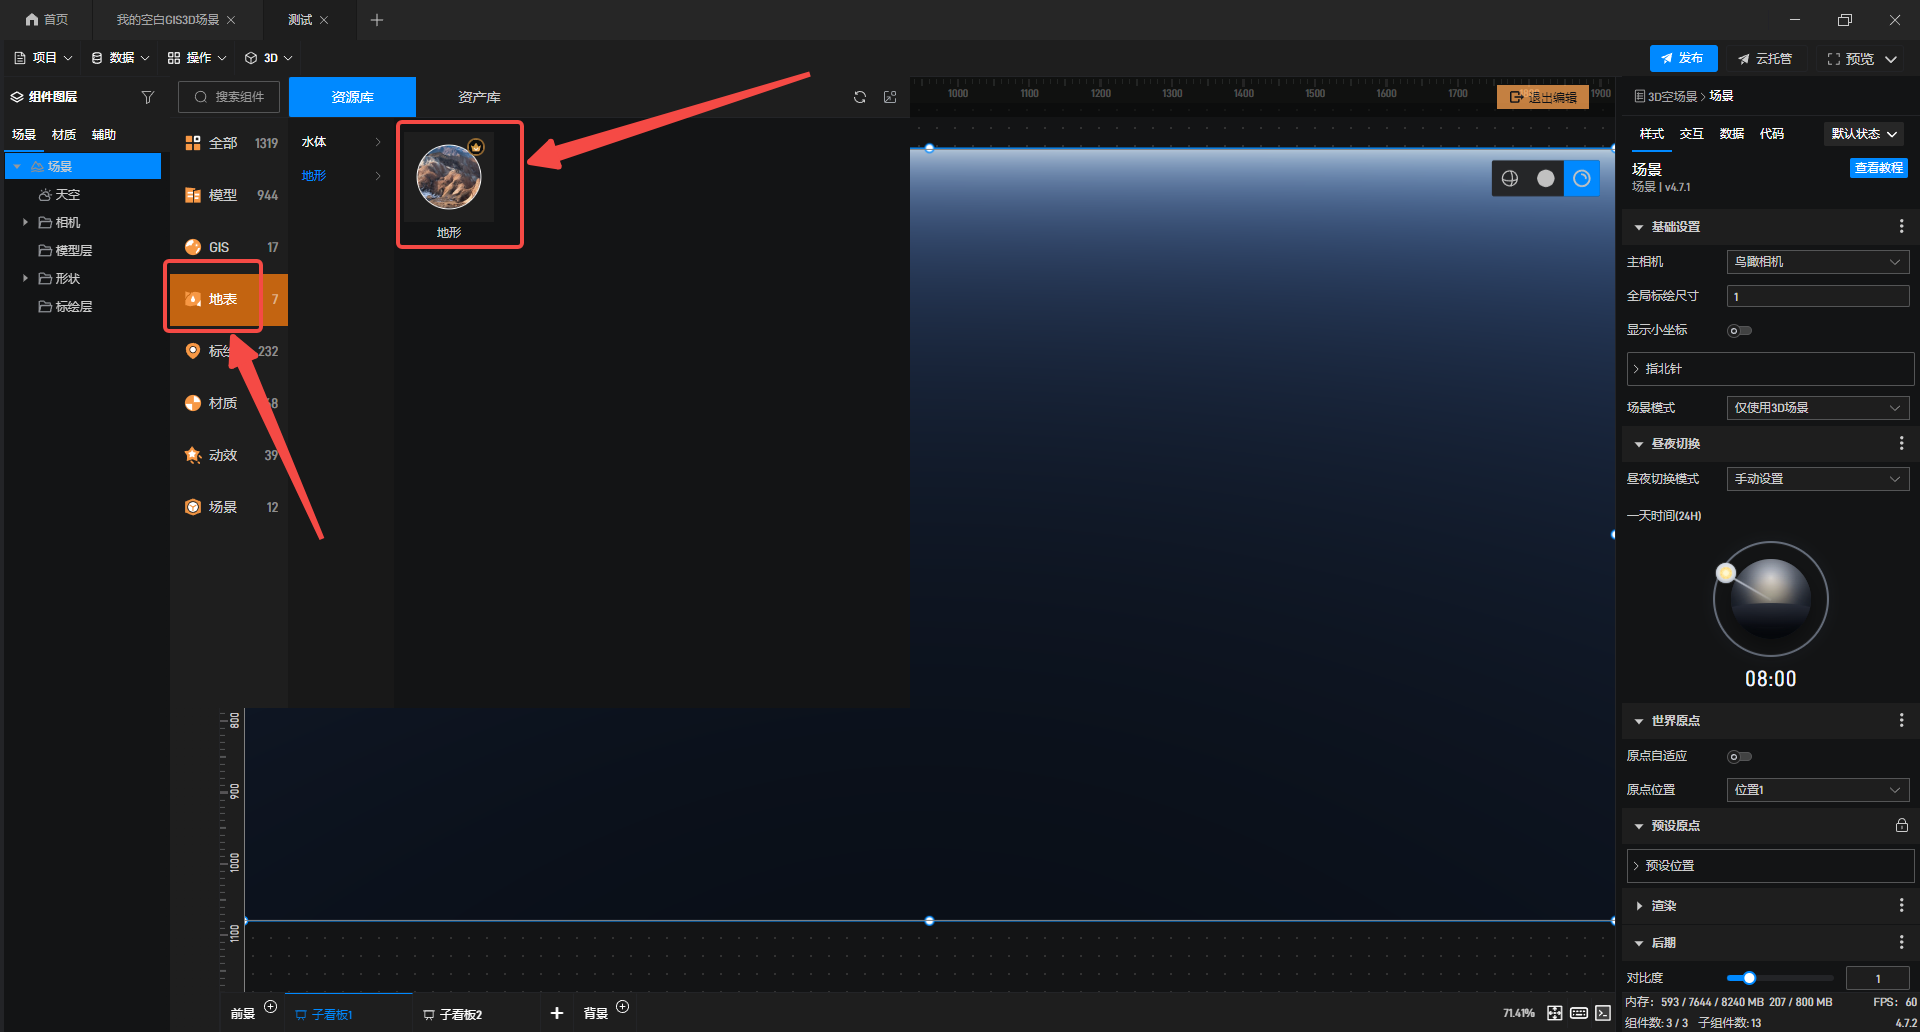Viewport: 1920px width, 1032px height.
Task: Toggle the 显示小坐标 switch
Action: (1739, 331)
